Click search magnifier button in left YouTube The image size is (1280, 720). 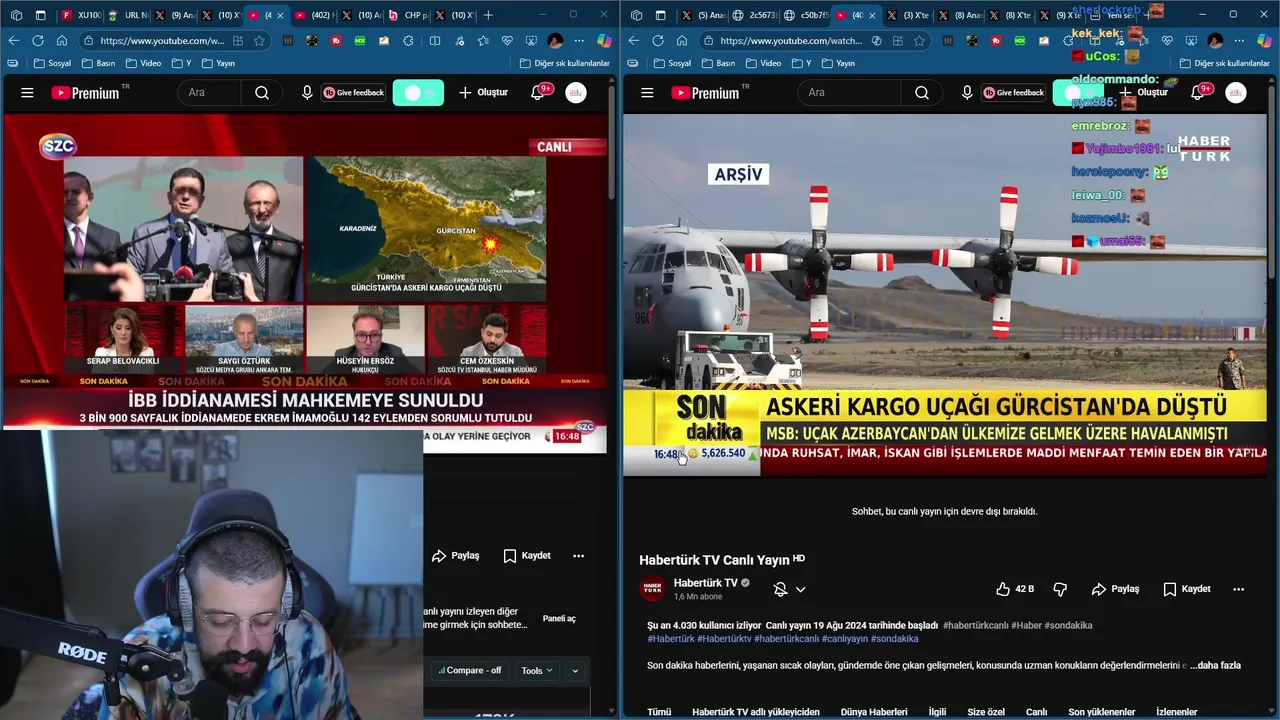[262, 93]
